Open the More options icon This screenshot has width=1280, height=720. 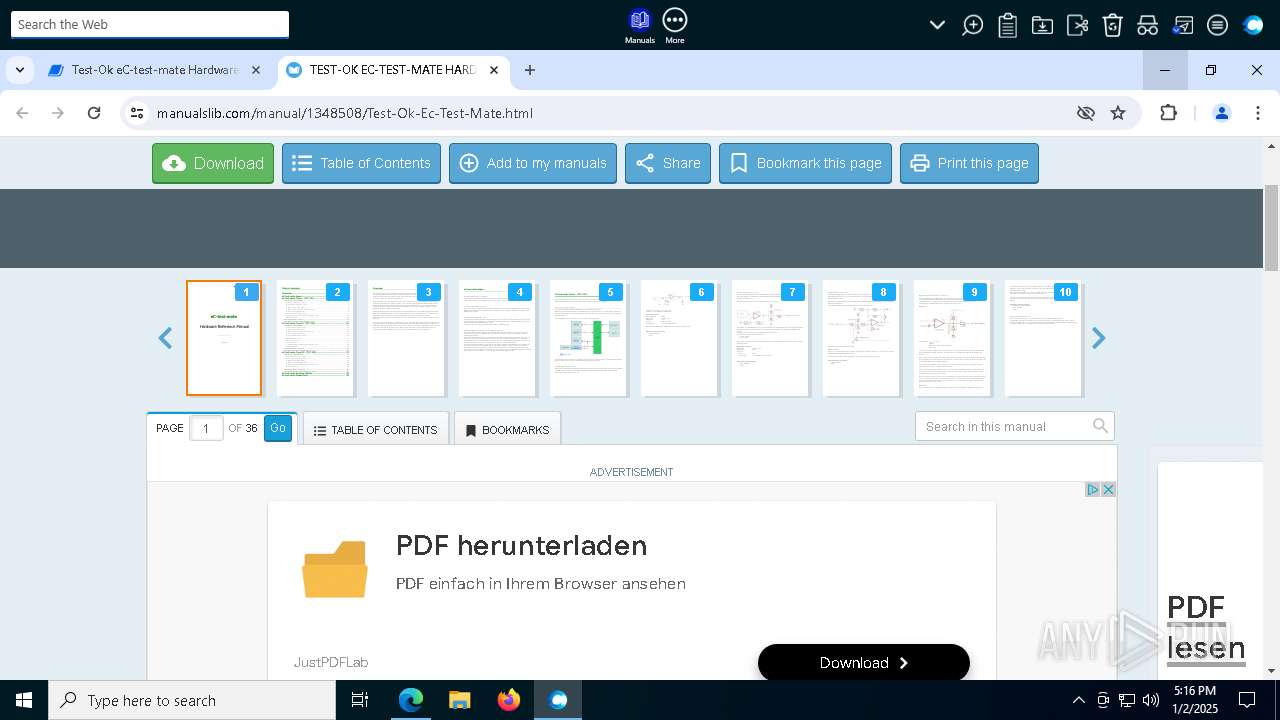675,26
